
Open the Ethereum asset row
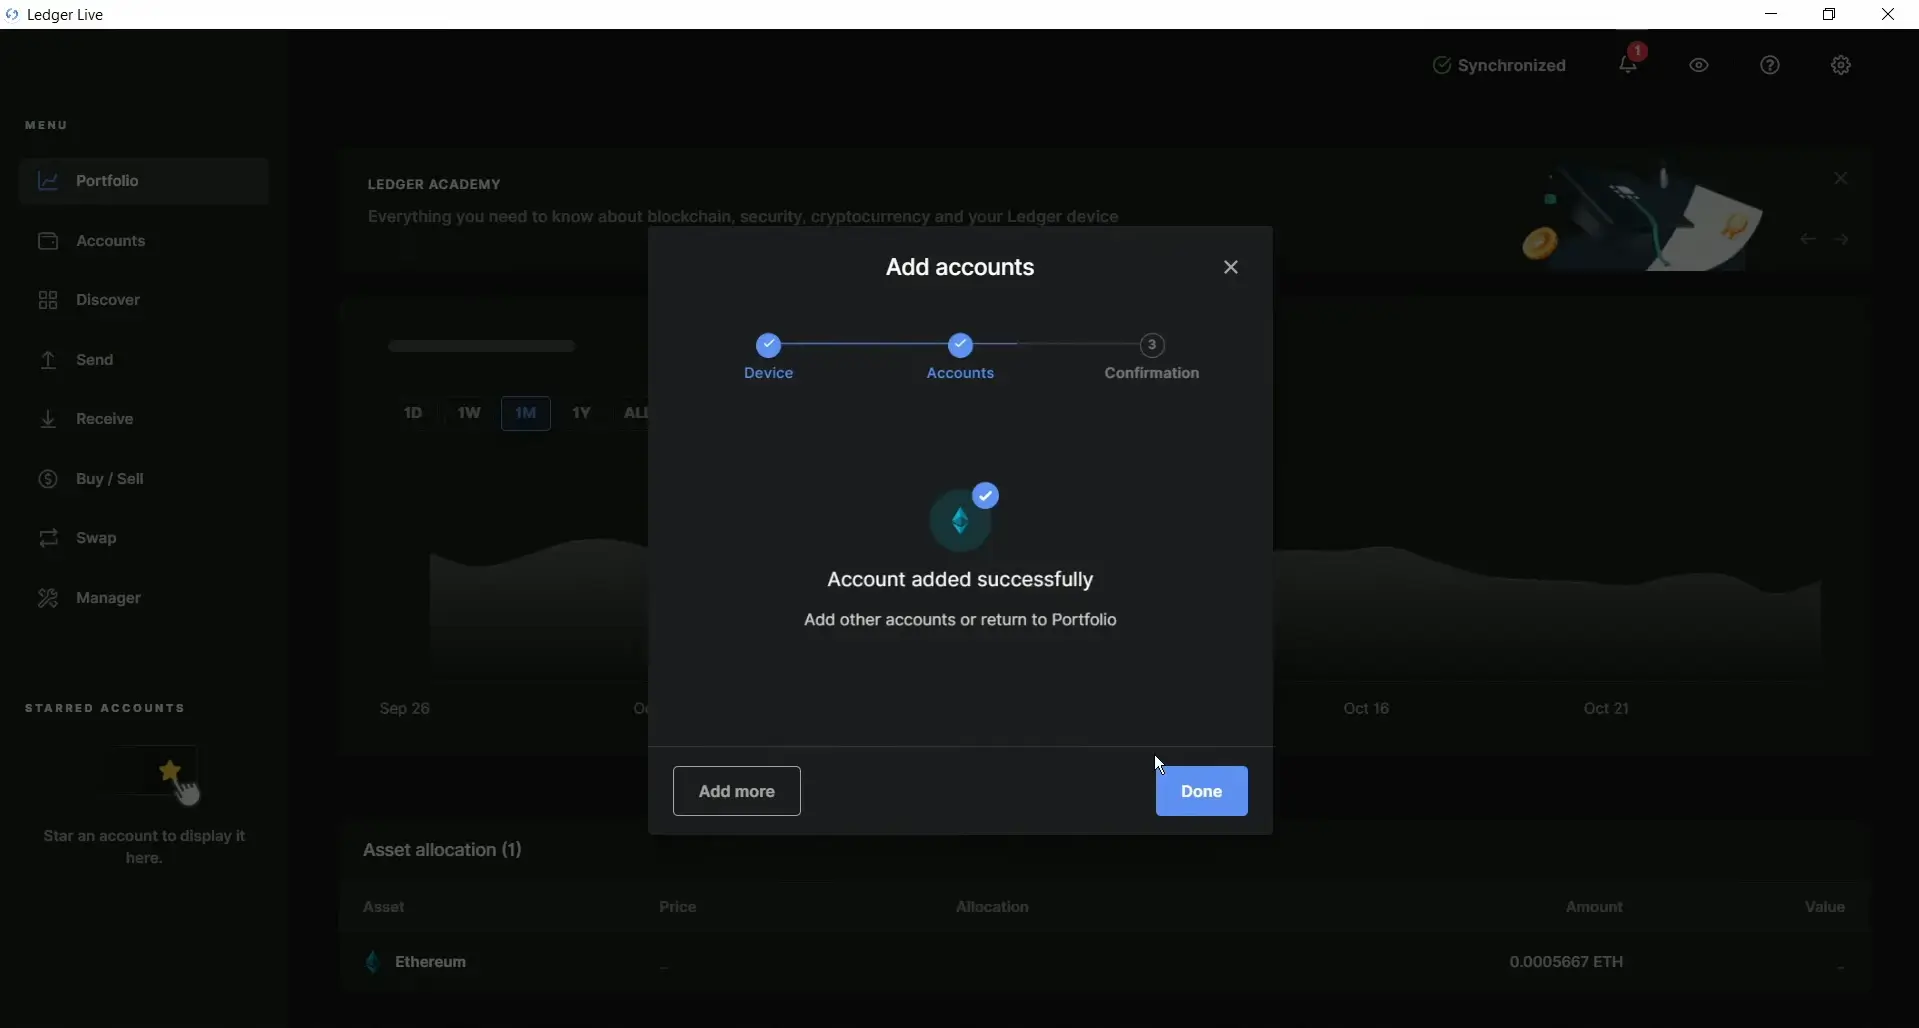tap(431, 962)
